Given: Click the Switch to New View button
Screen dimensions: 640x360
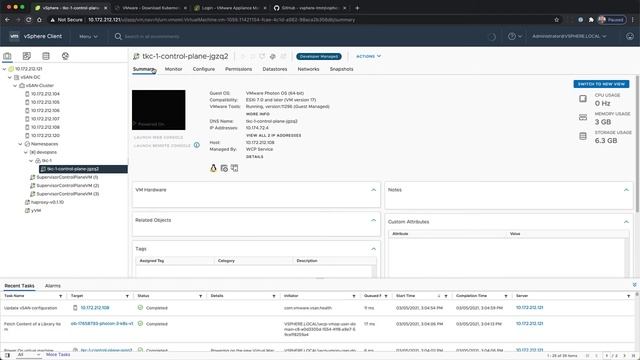Looking at the screenshot, I should 601,84.
